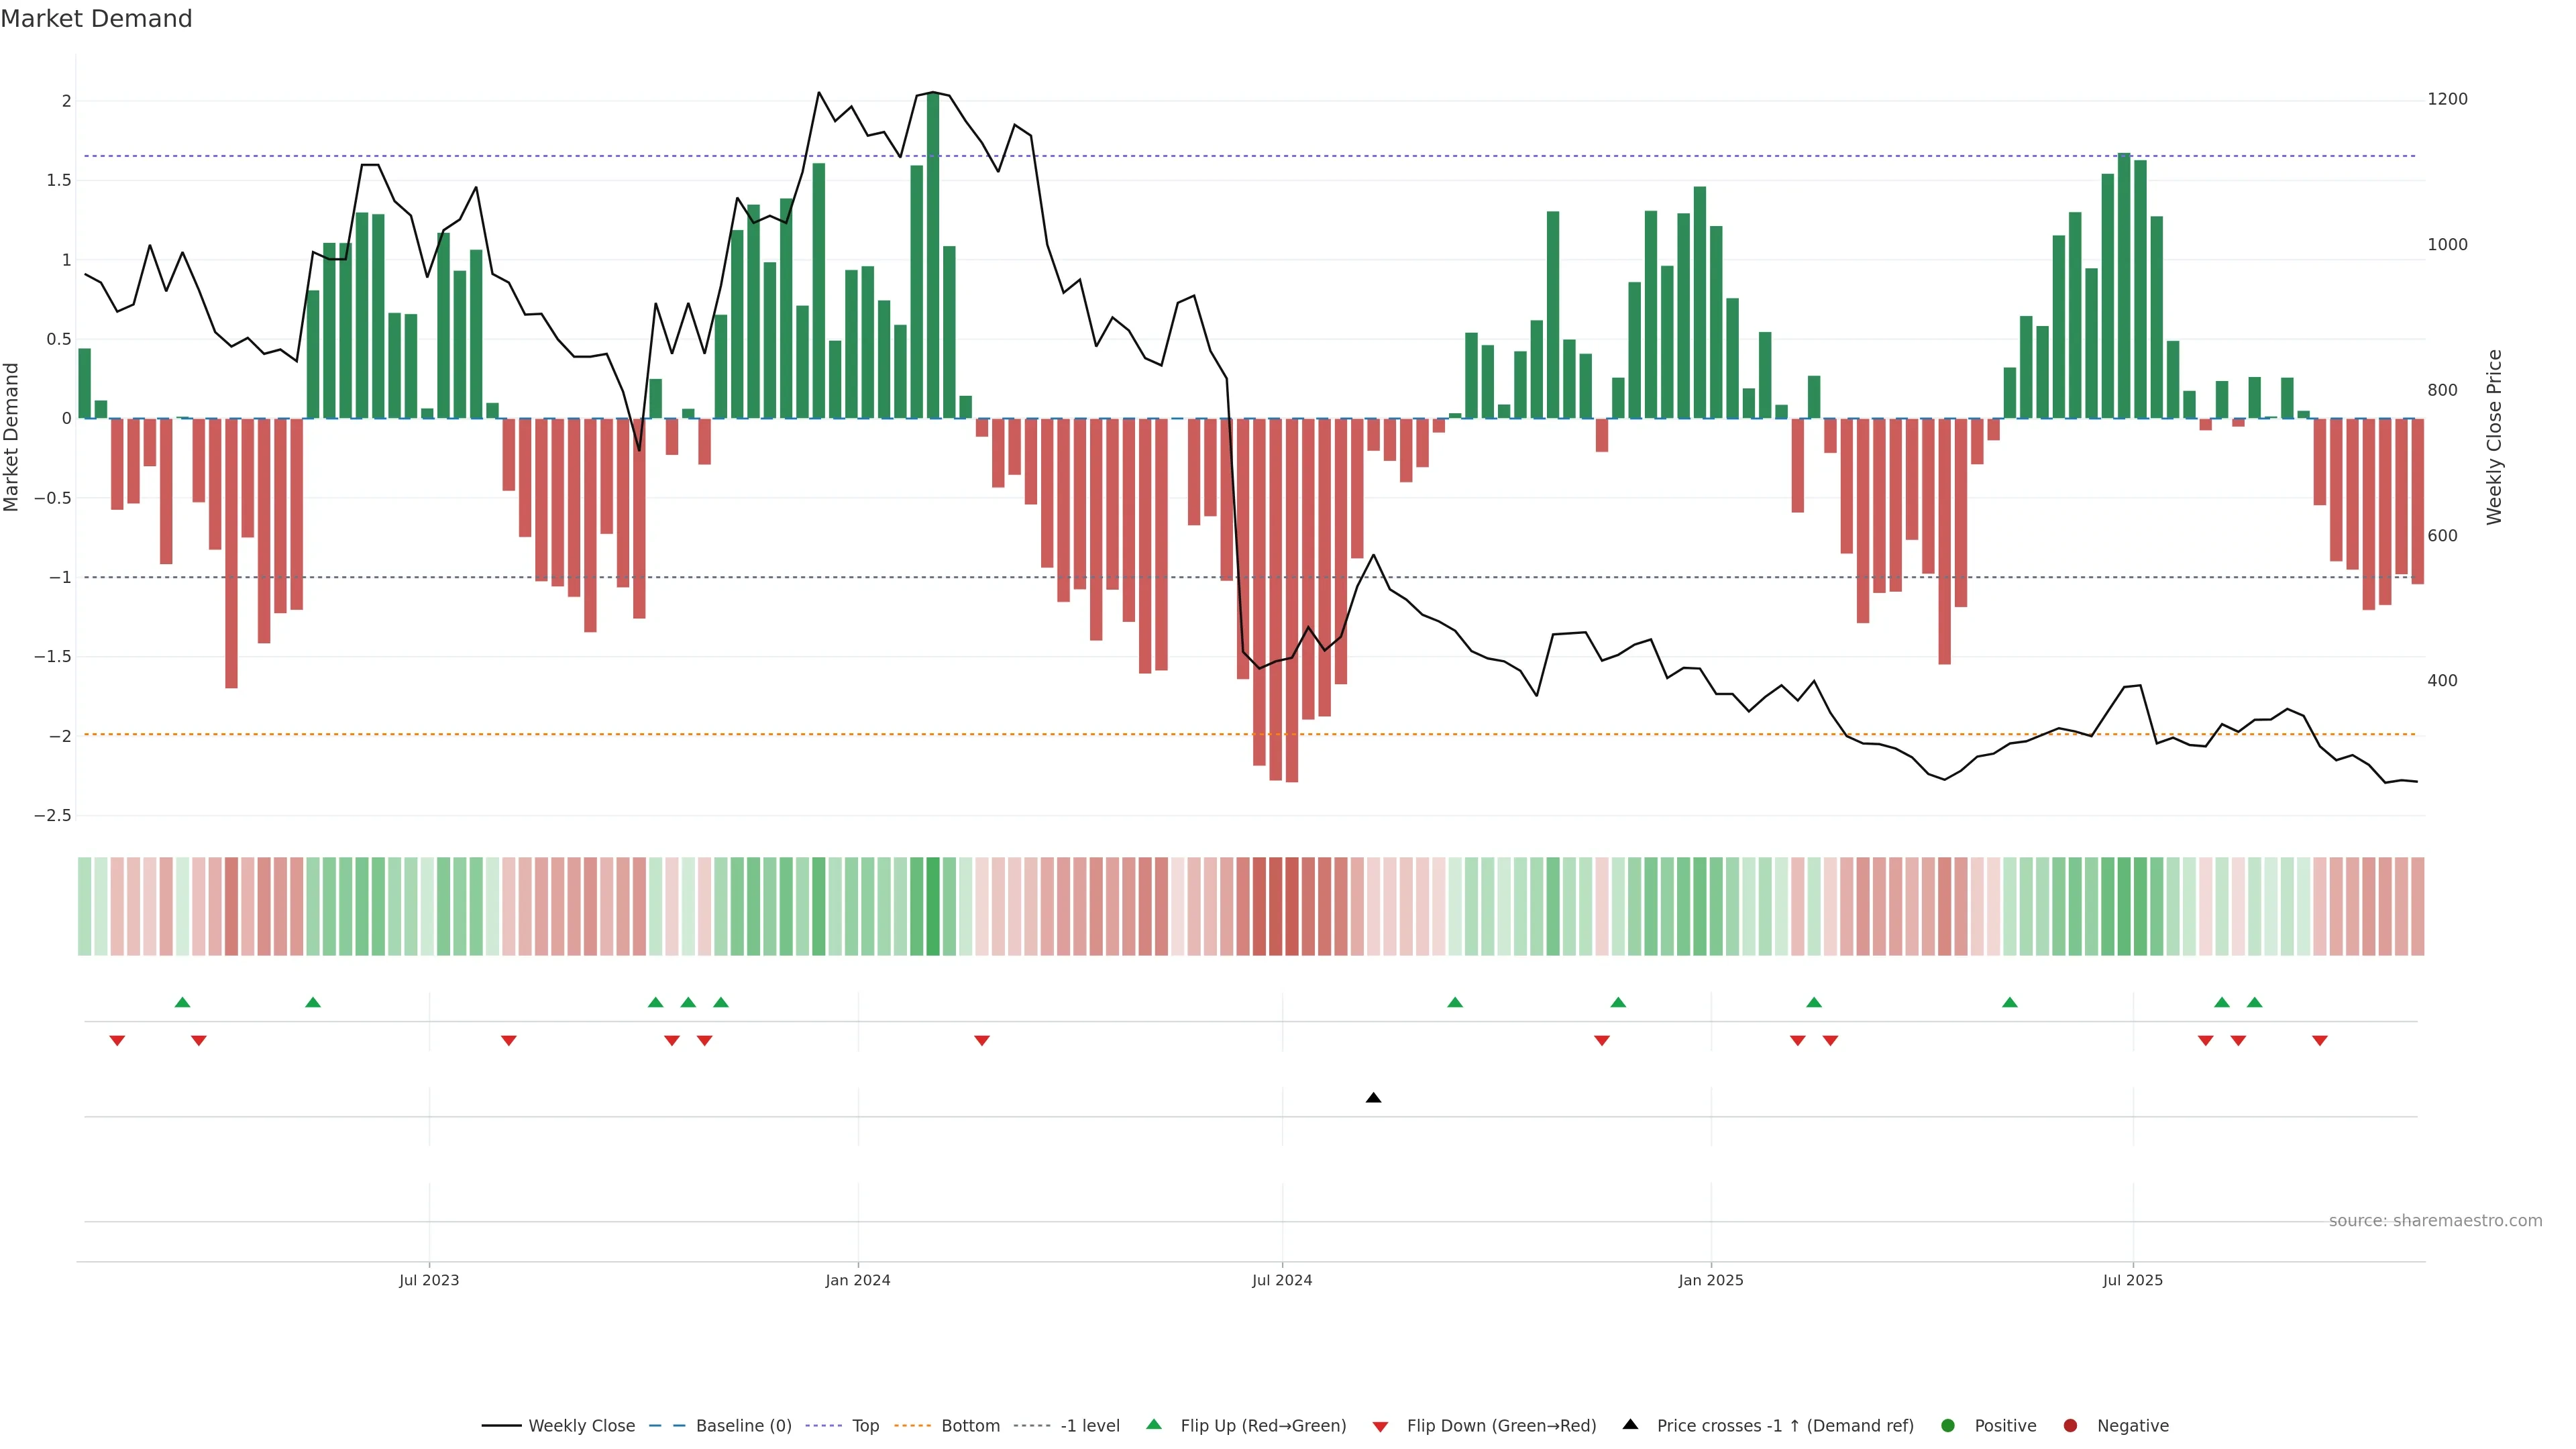2576x1449 pixels.
Task: Click the Market Demand chart title
Action: coord(96,19)
